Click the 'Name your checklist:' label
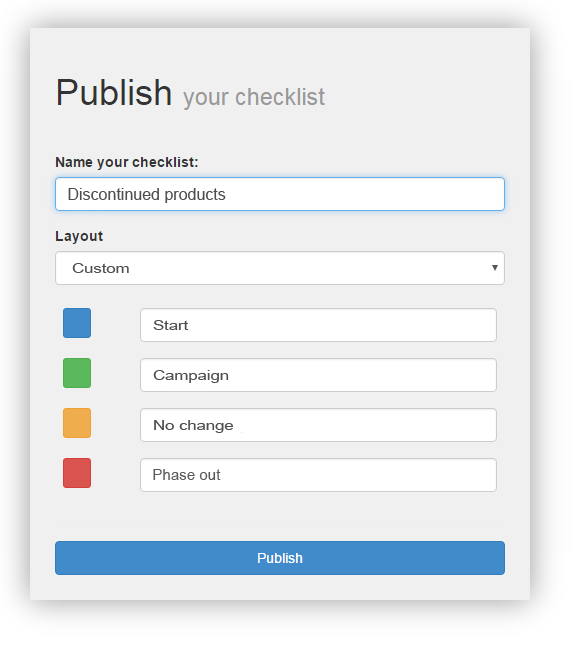The height and width of the screenshot is (647, 573). 127,163
